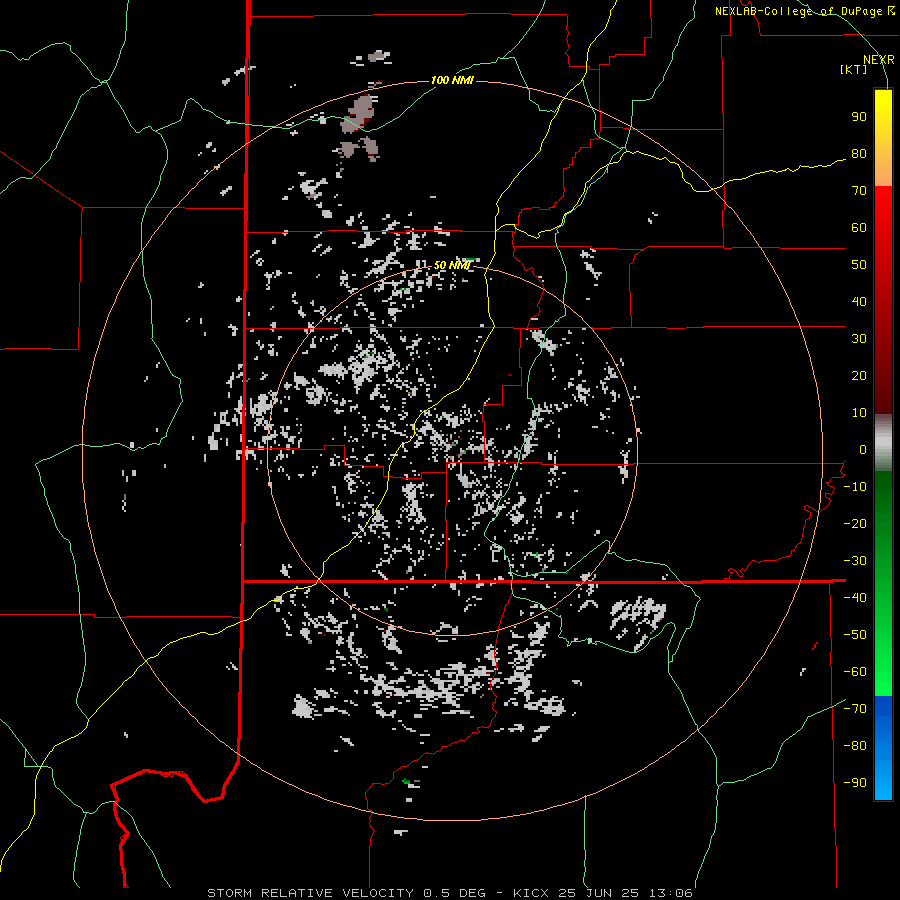Viewport: 900px width, 900px height.
Task: Click the -20 value on color scale
Action: point(855,524)
